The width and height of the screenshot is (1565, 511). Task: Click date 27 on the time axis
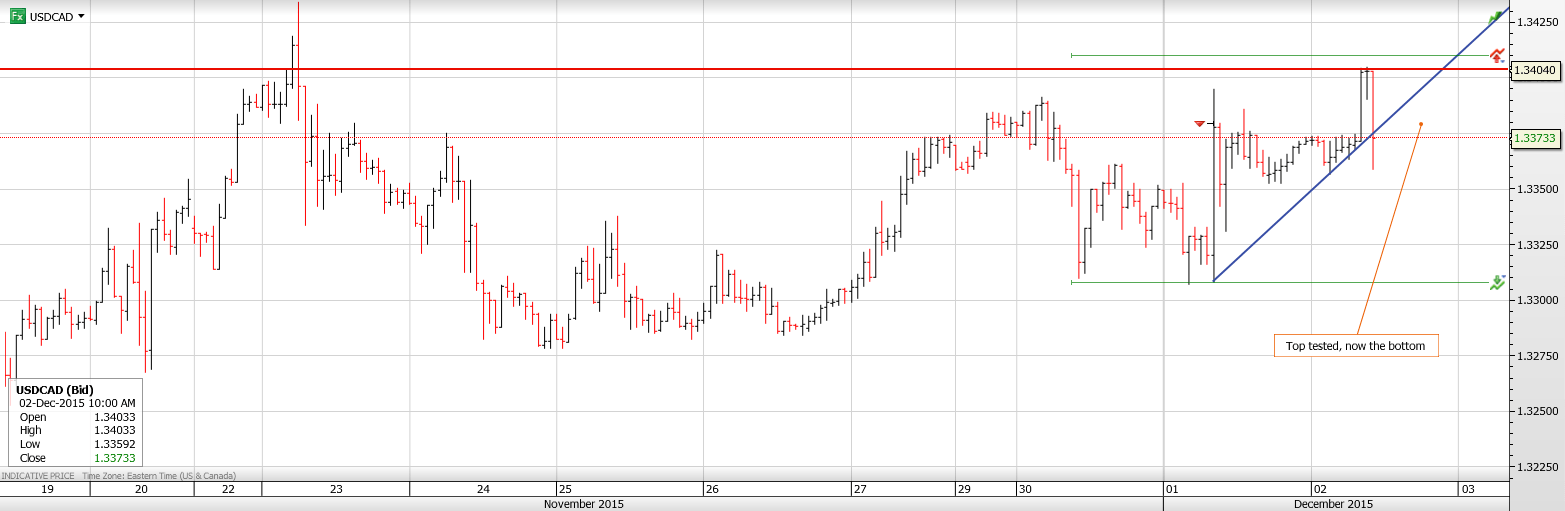click(860, 489)
